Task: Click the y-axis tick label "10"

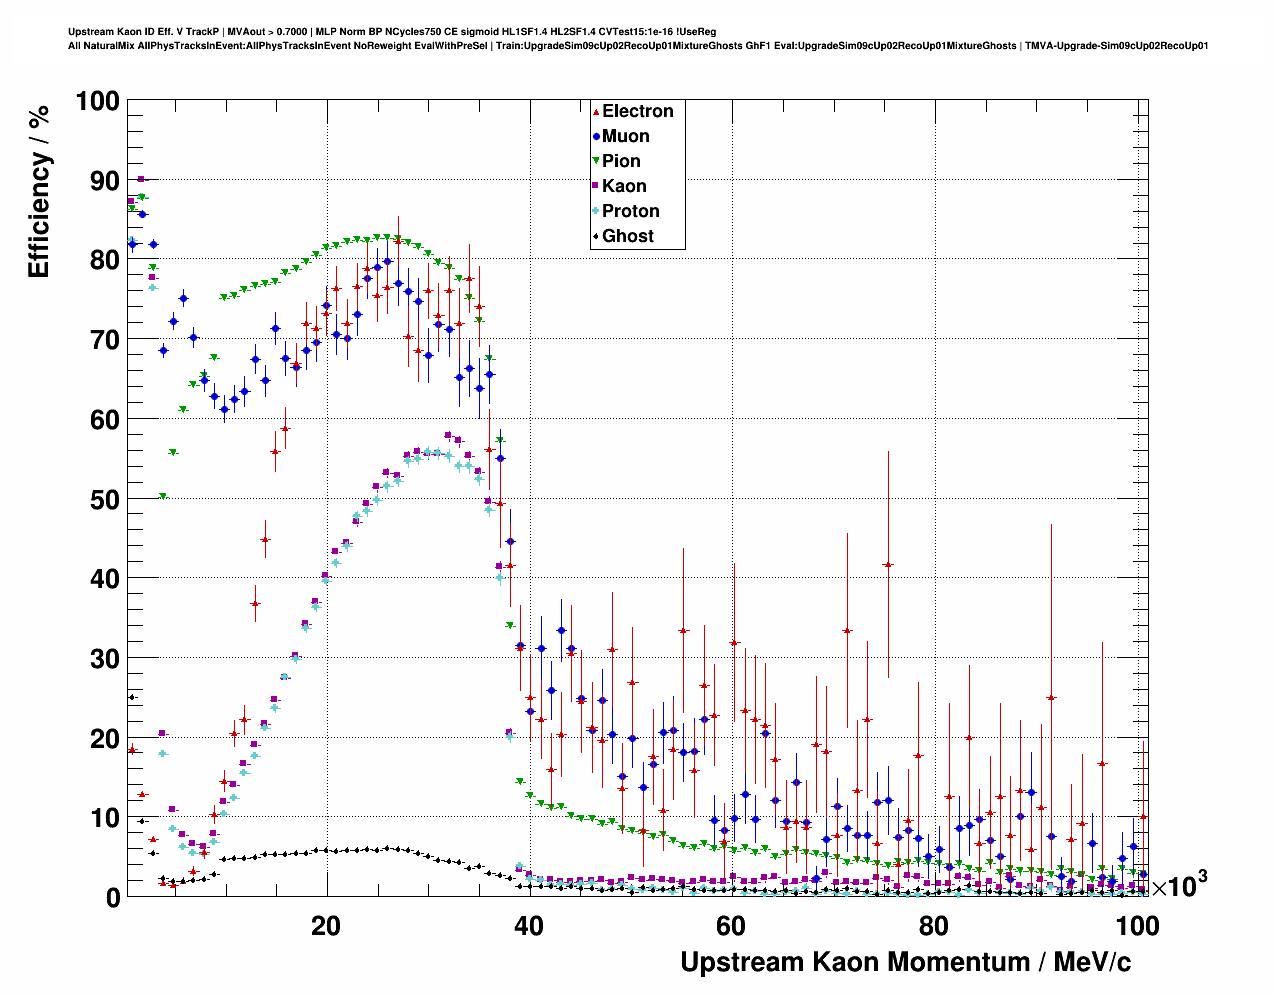Action: pyautogui.click(x=105, y=818)
